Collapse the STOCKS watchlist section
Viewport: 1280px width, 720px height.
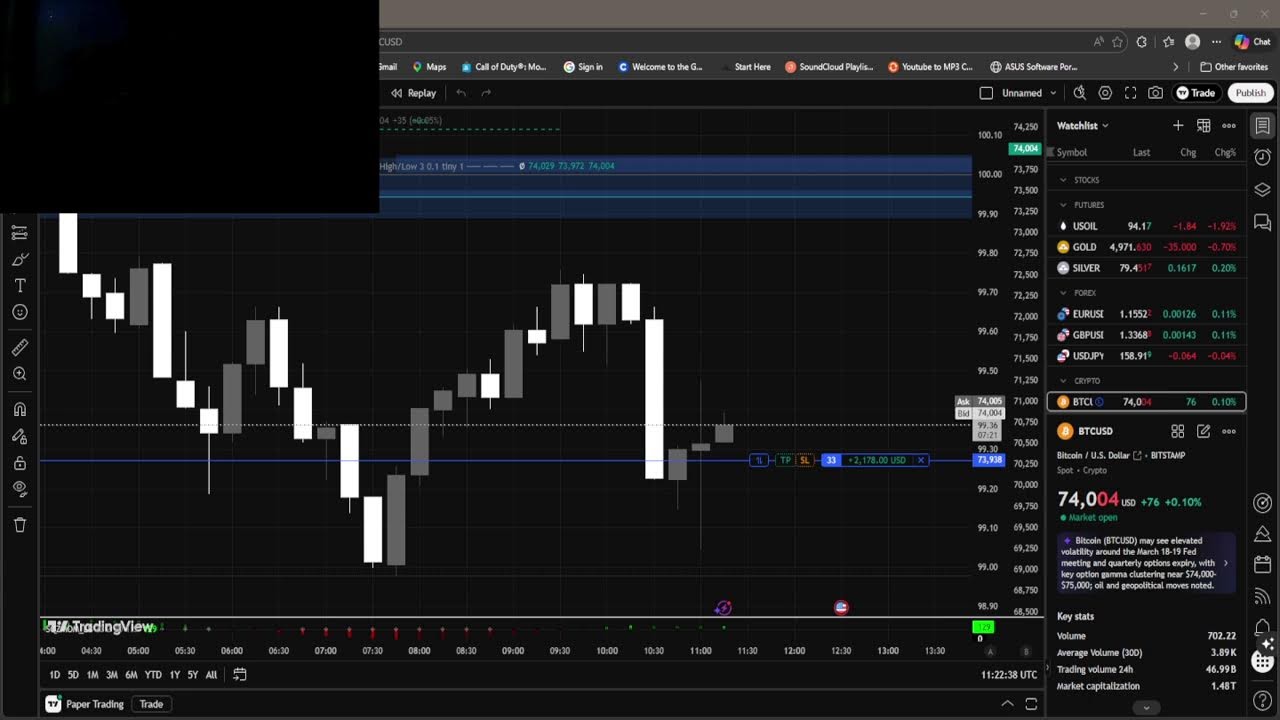(1063, 180)
